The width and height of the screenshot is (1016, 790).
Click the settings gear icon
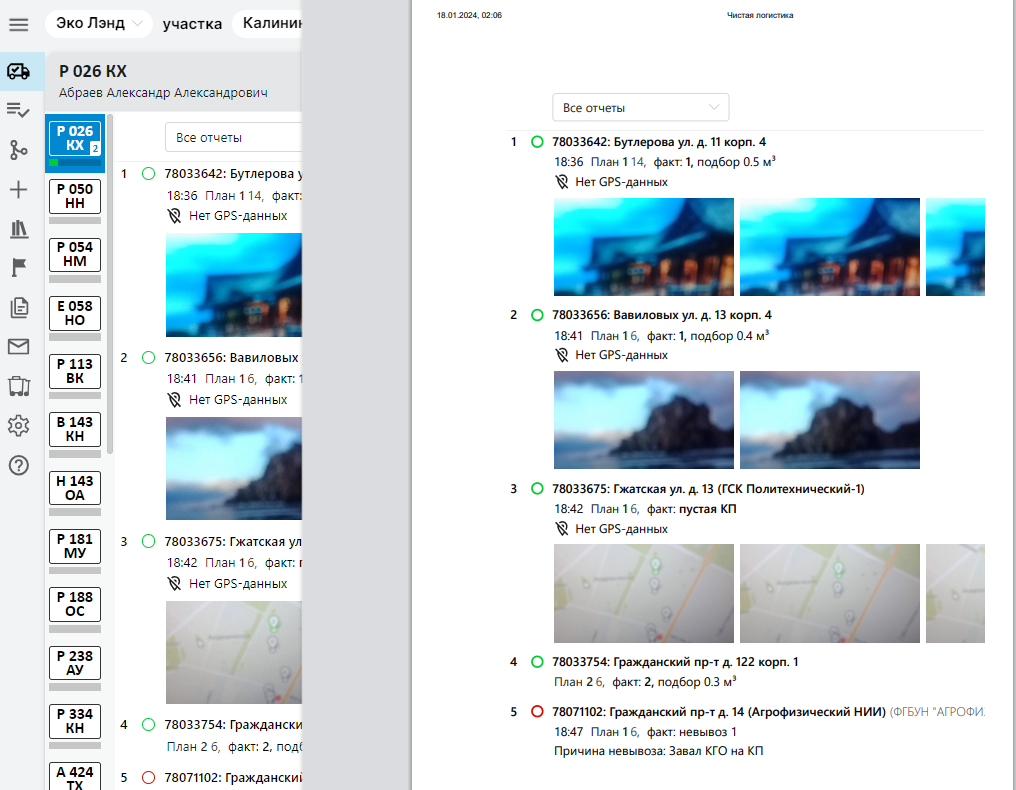coord(18,426)
